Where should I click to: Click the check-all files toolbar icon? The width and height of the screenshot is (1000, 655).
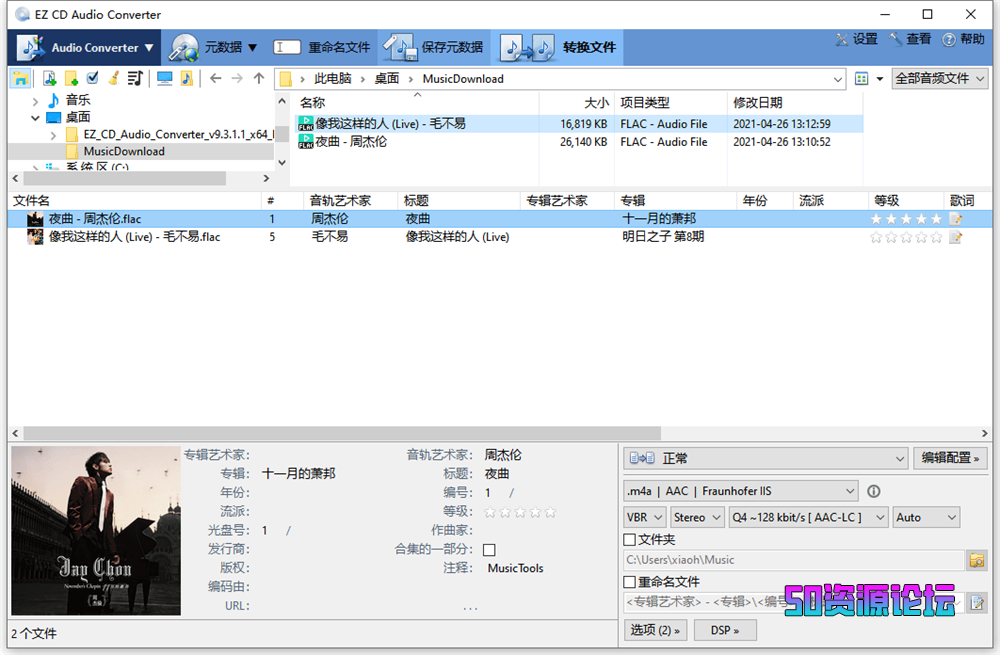coord(93,78)
